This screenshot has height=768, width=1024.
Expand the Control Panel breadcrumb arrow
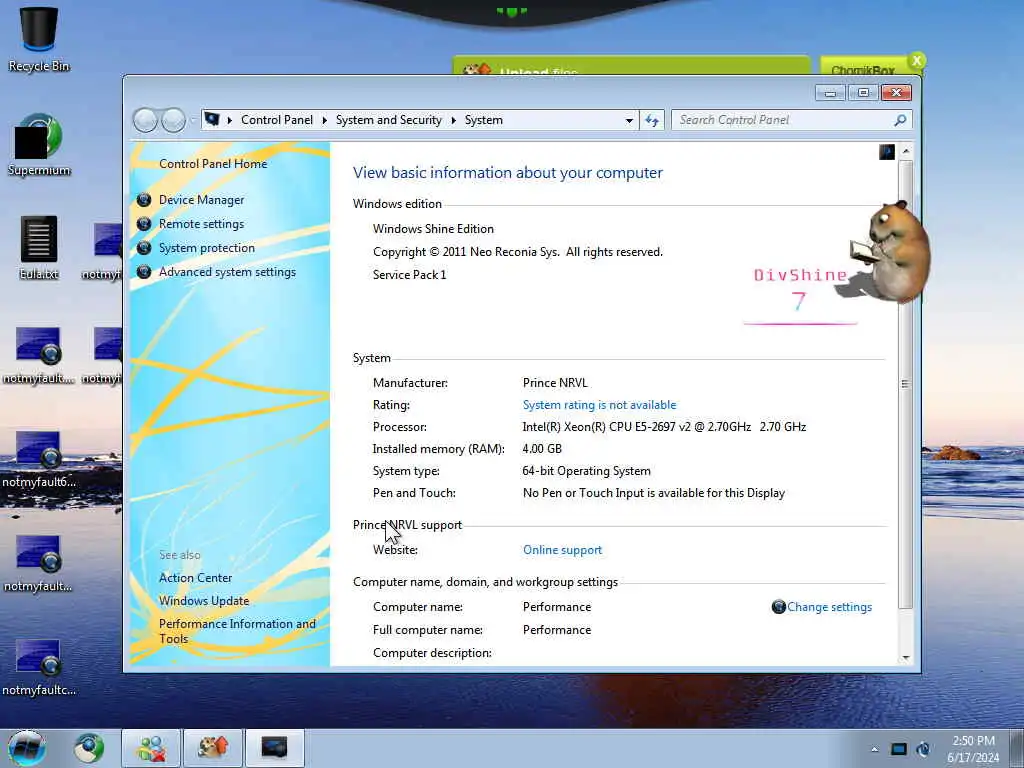[x=325, y=120]
